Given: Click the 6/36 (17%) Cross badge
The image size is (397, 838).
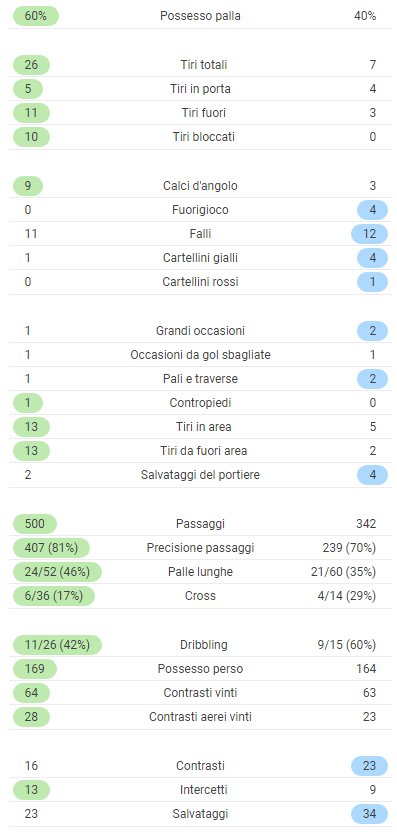Looking at the screenshot, I should click(x=53, y=596).
